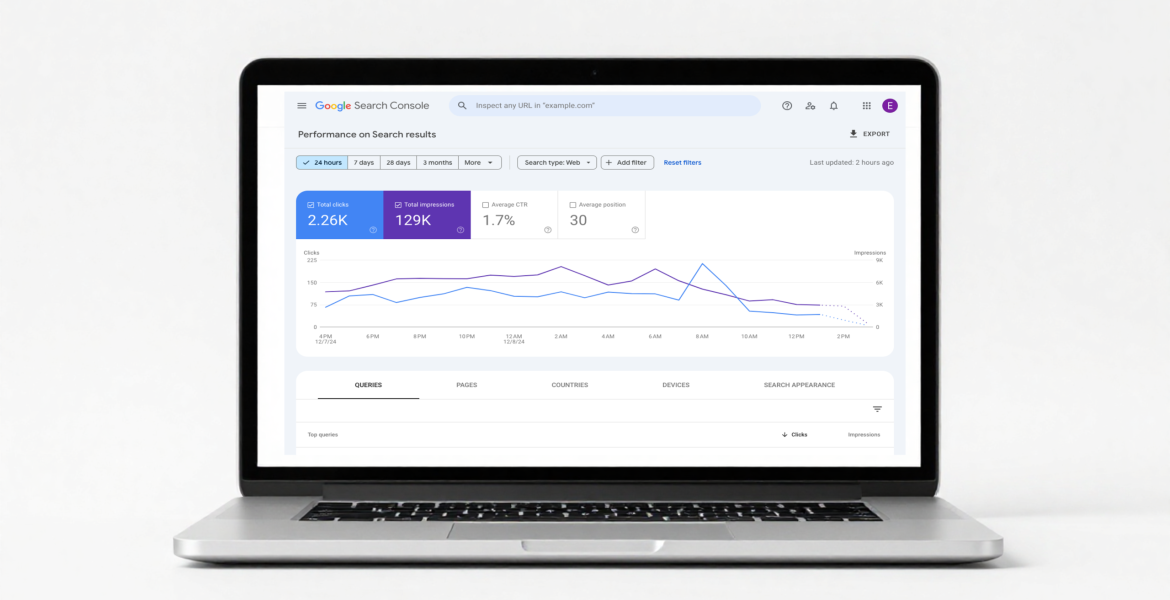Switch to the Pages tab
This screenshot has width=1170, height=600.
coord(467,385)
